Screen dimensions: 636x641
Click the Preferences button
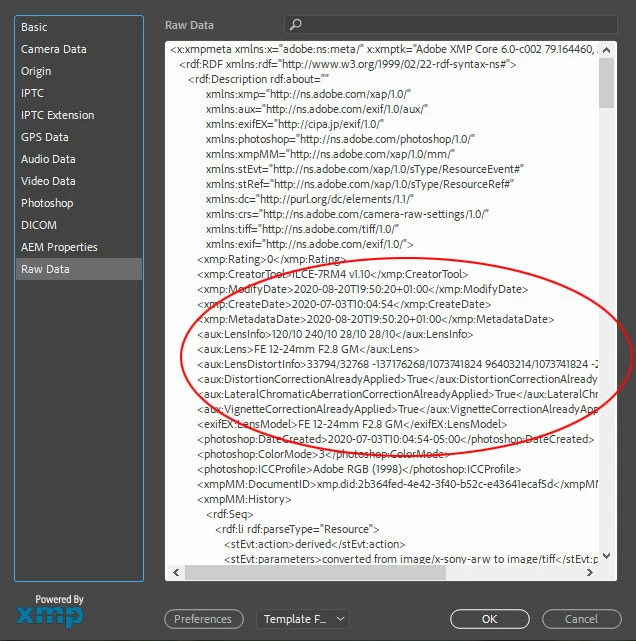[204, 619]
